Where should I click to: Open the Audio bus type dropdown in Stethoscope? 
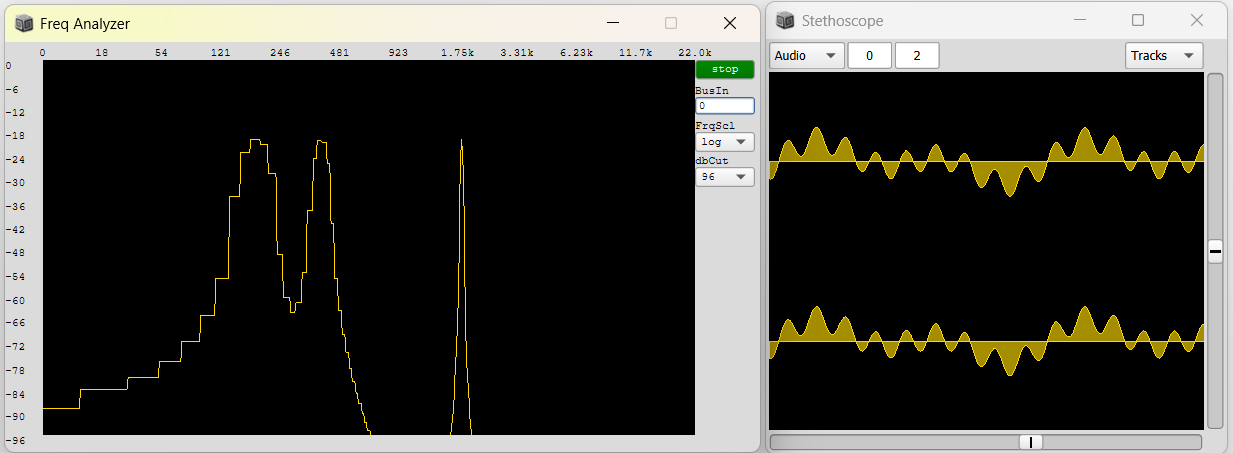click(807, 56)
